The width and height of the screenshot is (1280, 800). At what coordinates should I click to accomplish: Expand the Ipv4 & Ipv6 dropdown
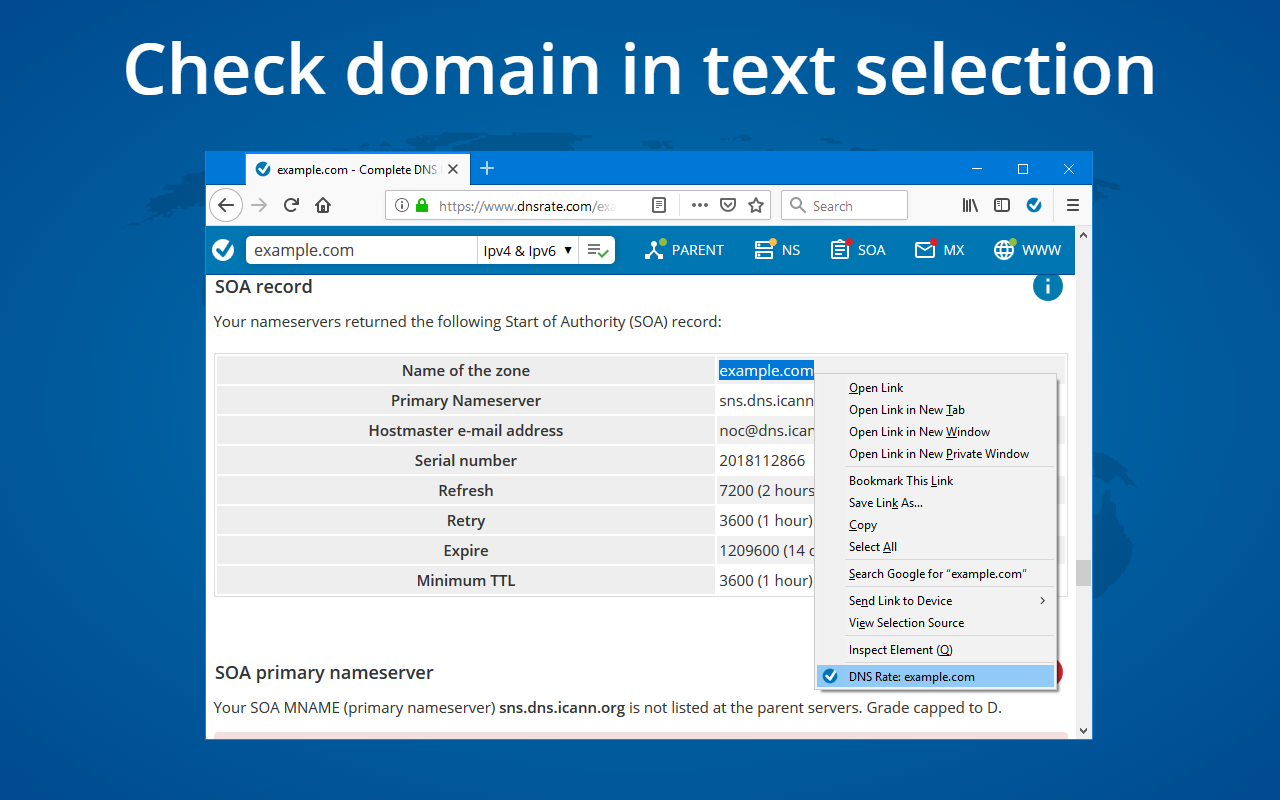[x=528, y=250]
